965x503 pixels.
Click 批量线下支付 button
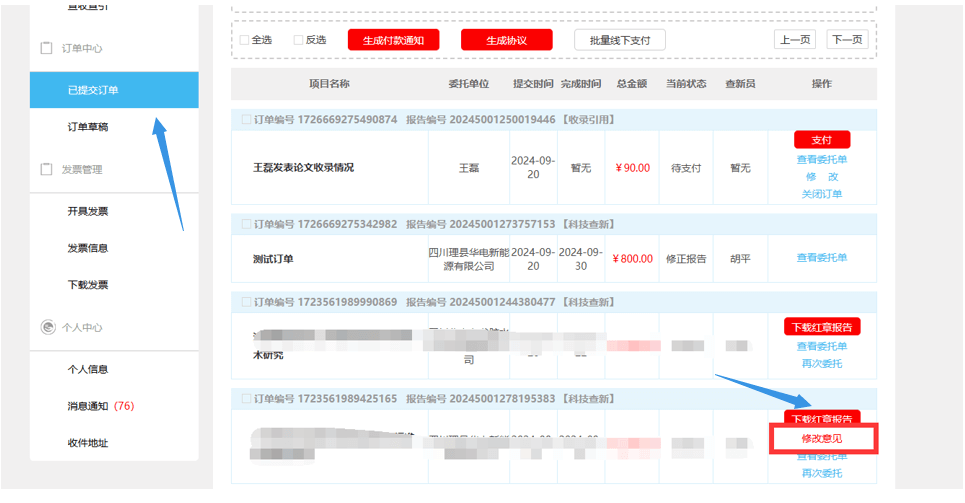[619, 40]
